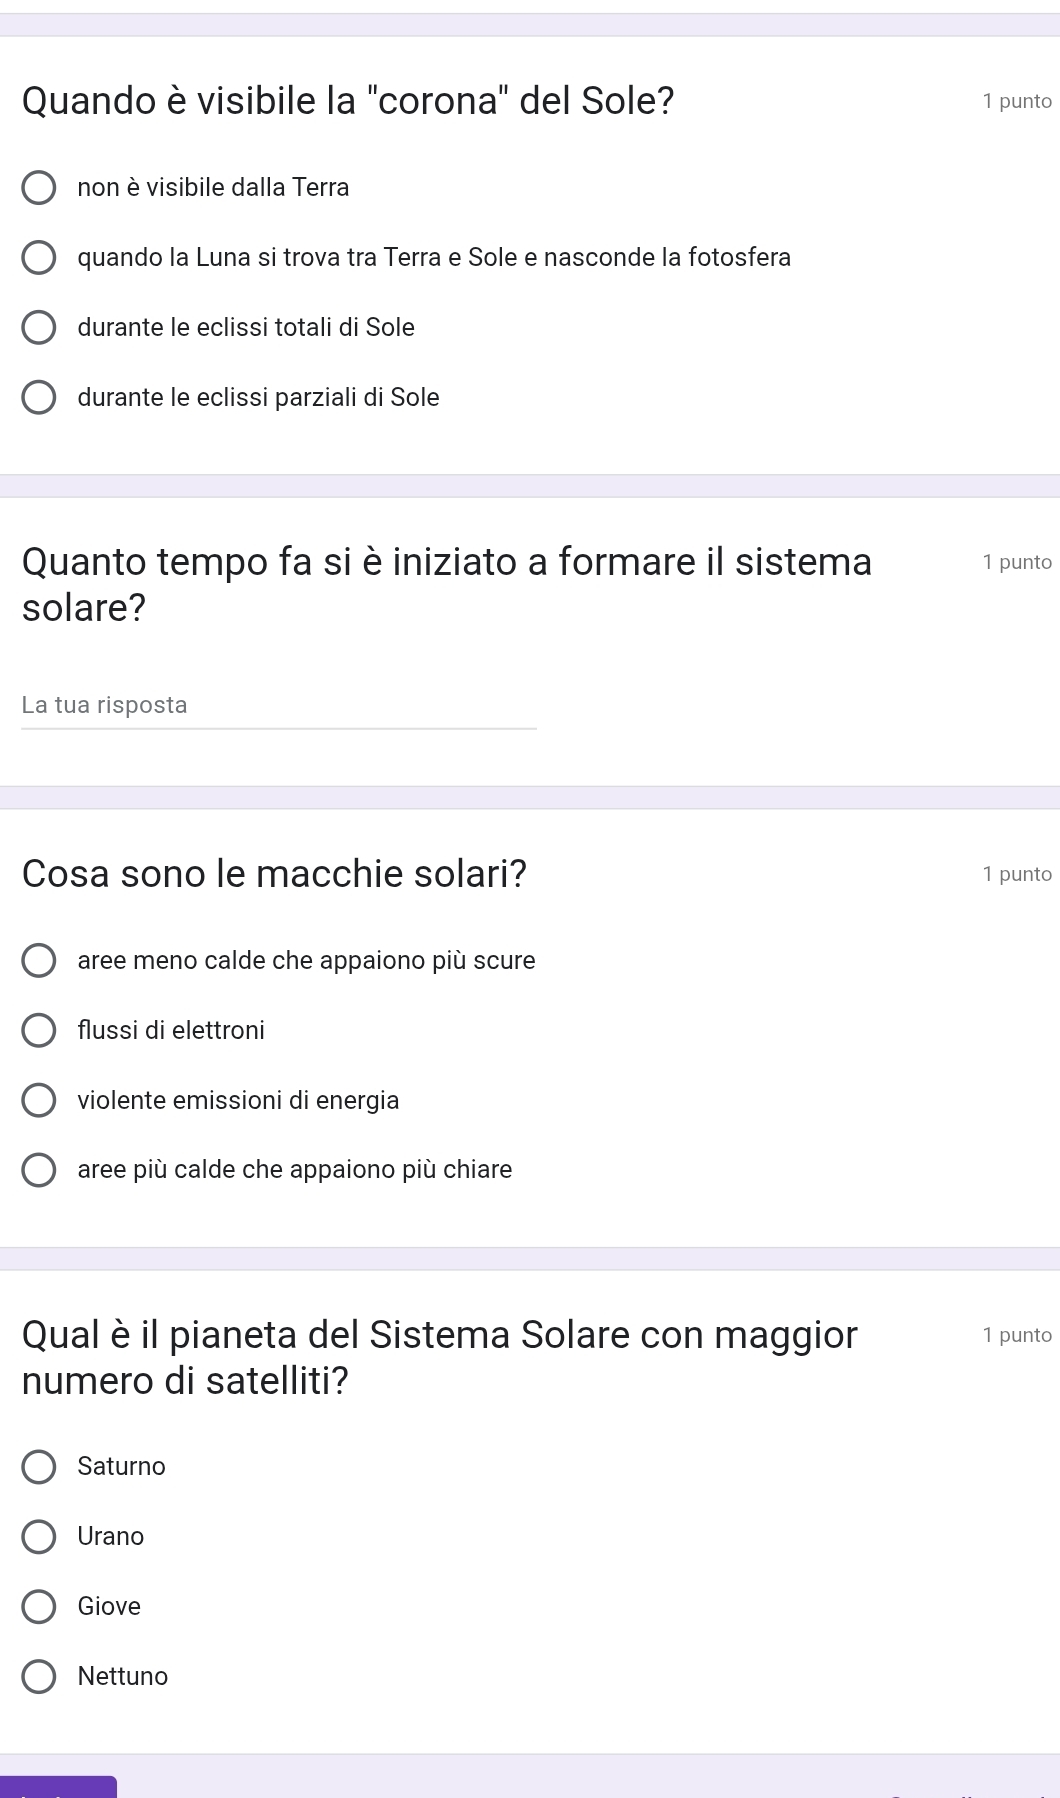Choose the 'quando la Luna si trova tra Terra e Sole' answer

click(39, 258)
